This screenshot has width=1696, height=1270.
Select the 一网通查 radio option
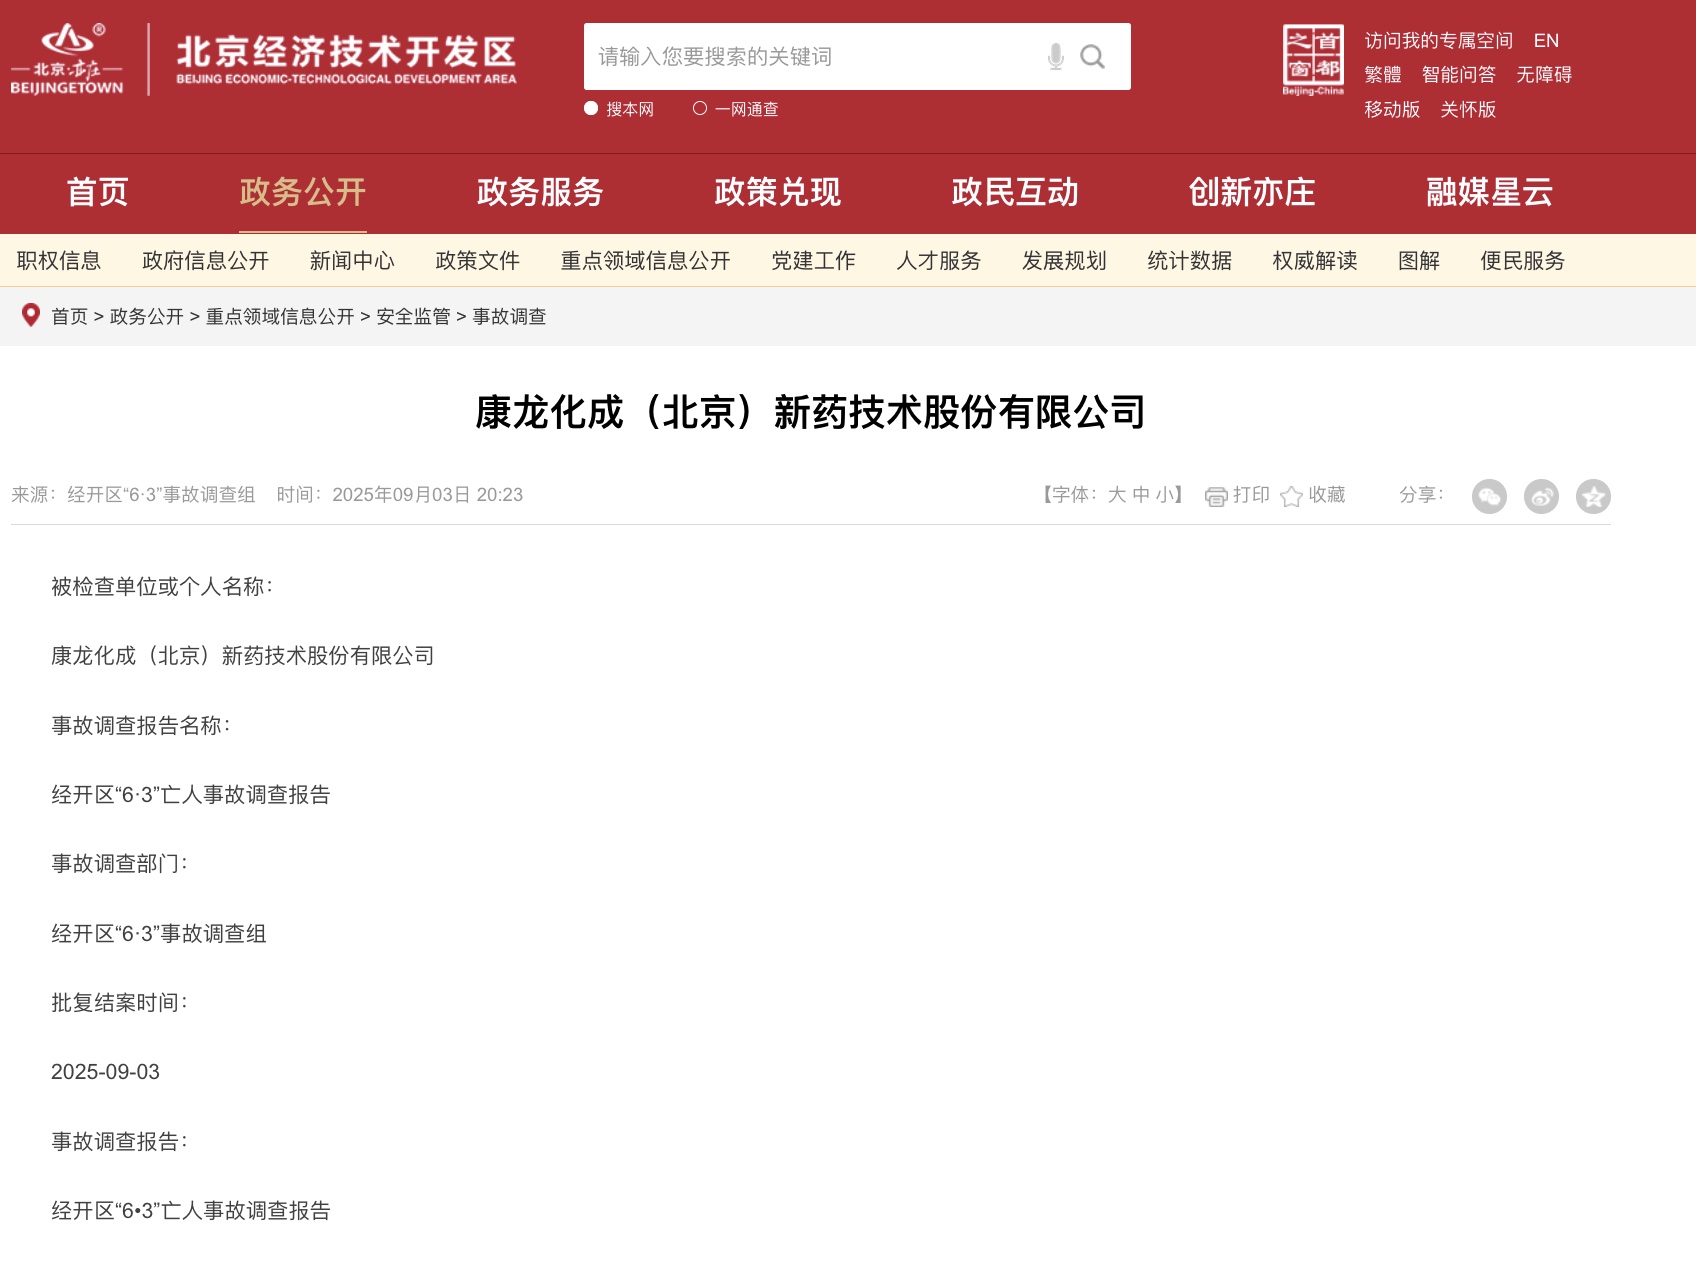coord(700,108)
